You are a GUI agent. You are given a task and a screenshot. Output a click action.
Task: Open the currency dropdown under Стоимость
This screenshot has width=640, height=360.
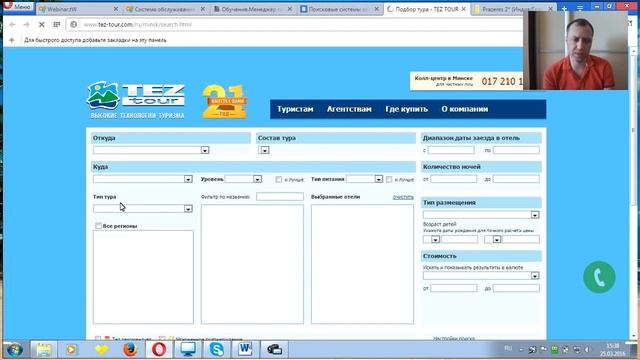[x=481, y=276]
